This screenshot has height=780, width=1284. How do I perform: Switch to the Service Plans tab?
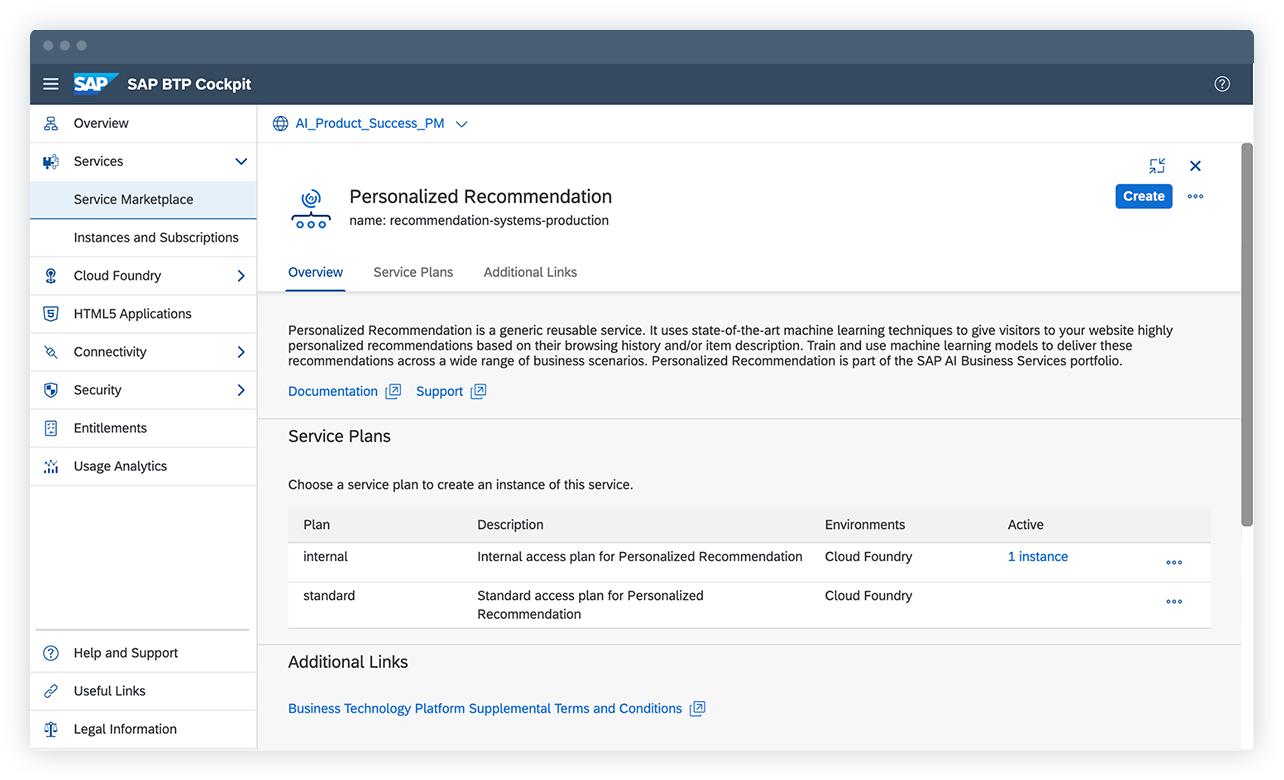(x=413, y=272)
